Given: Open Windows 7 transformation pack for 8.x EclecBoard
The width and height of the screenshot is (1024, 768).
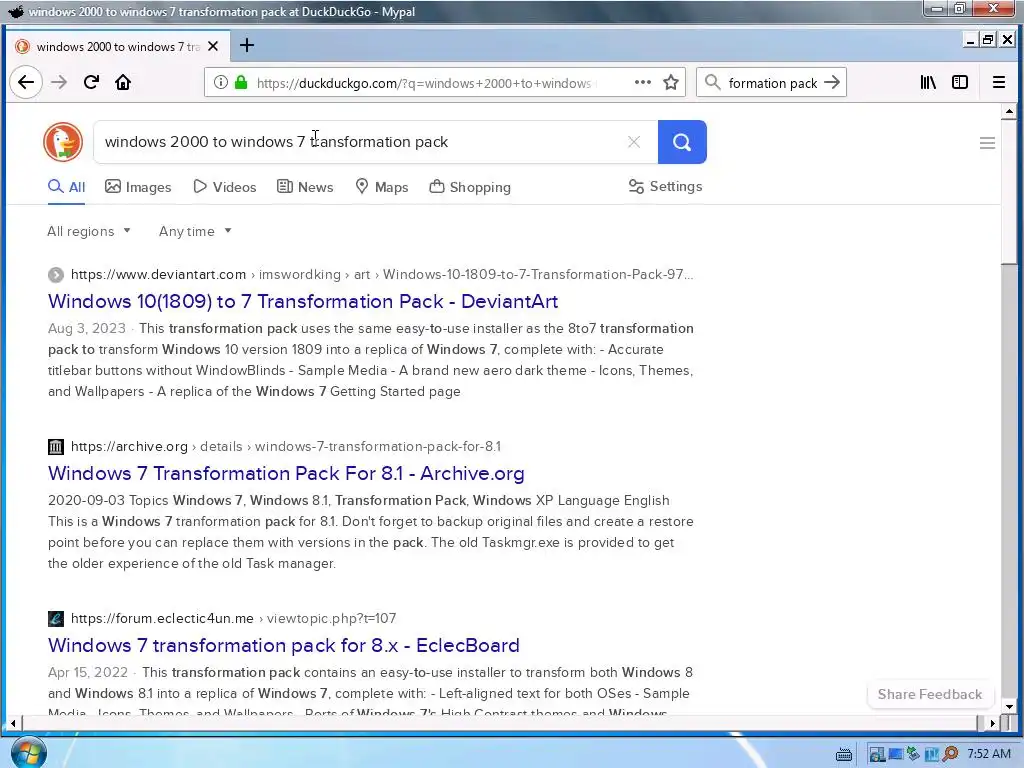Looking at the screenshot, I should click(x=283, y=645).
